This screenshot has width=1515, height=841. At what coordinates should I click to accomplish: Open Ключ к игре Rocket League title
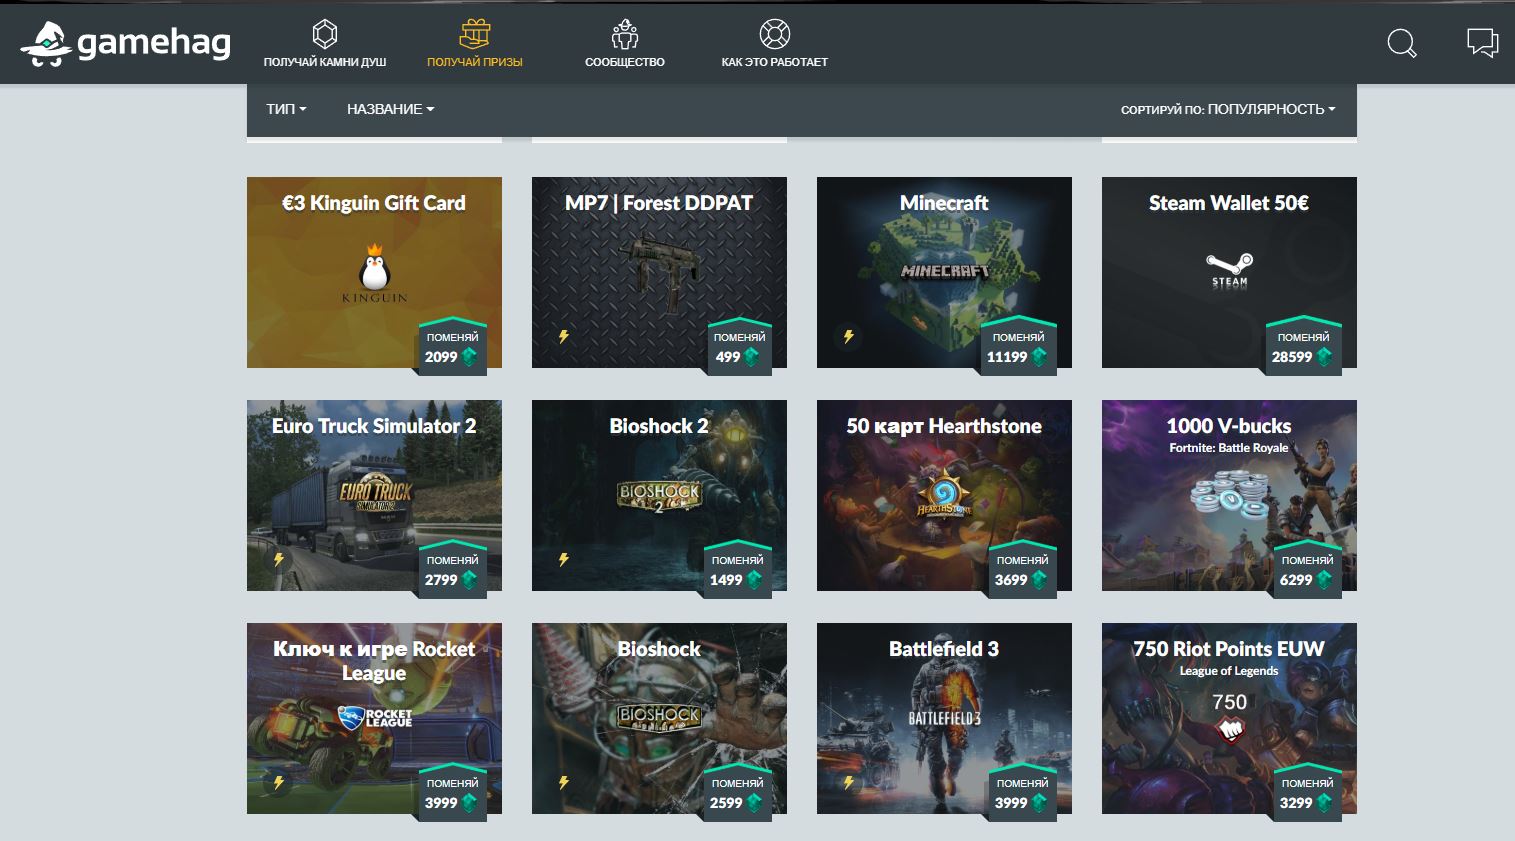pyautogui.click(x=374, y=661)
